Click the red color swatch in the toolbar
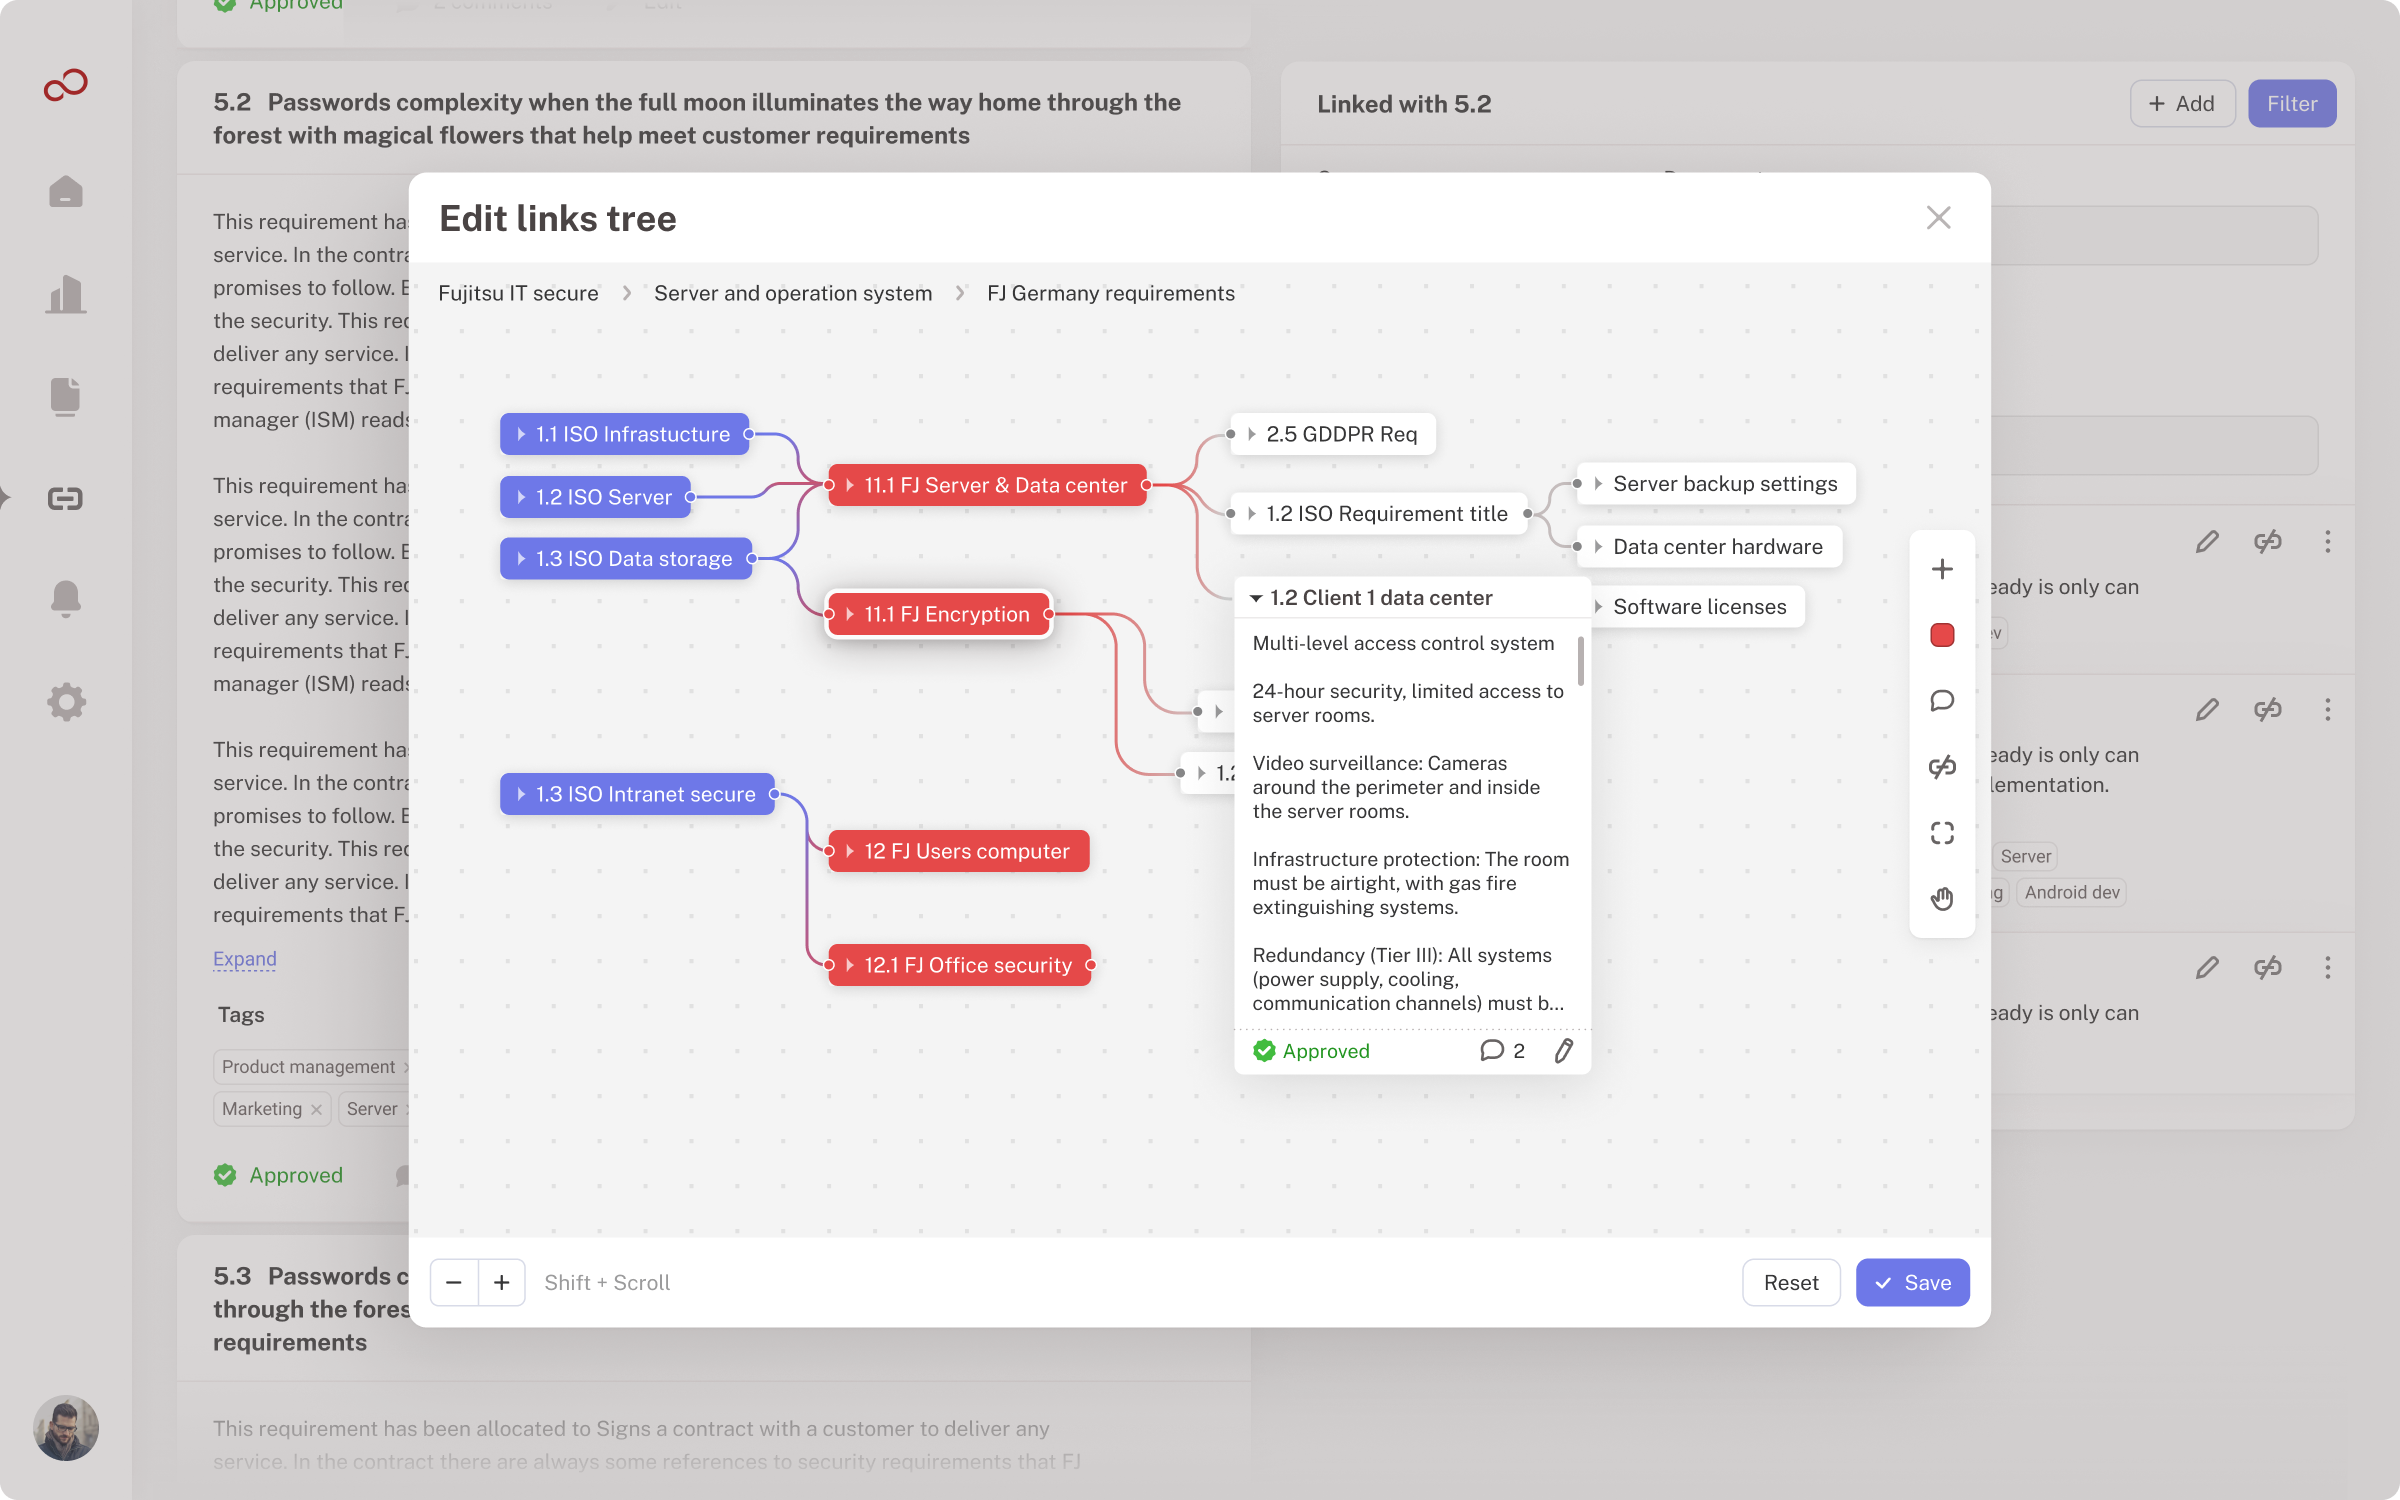This screenshot has width=2400, height=1500. coord(1941,635)
